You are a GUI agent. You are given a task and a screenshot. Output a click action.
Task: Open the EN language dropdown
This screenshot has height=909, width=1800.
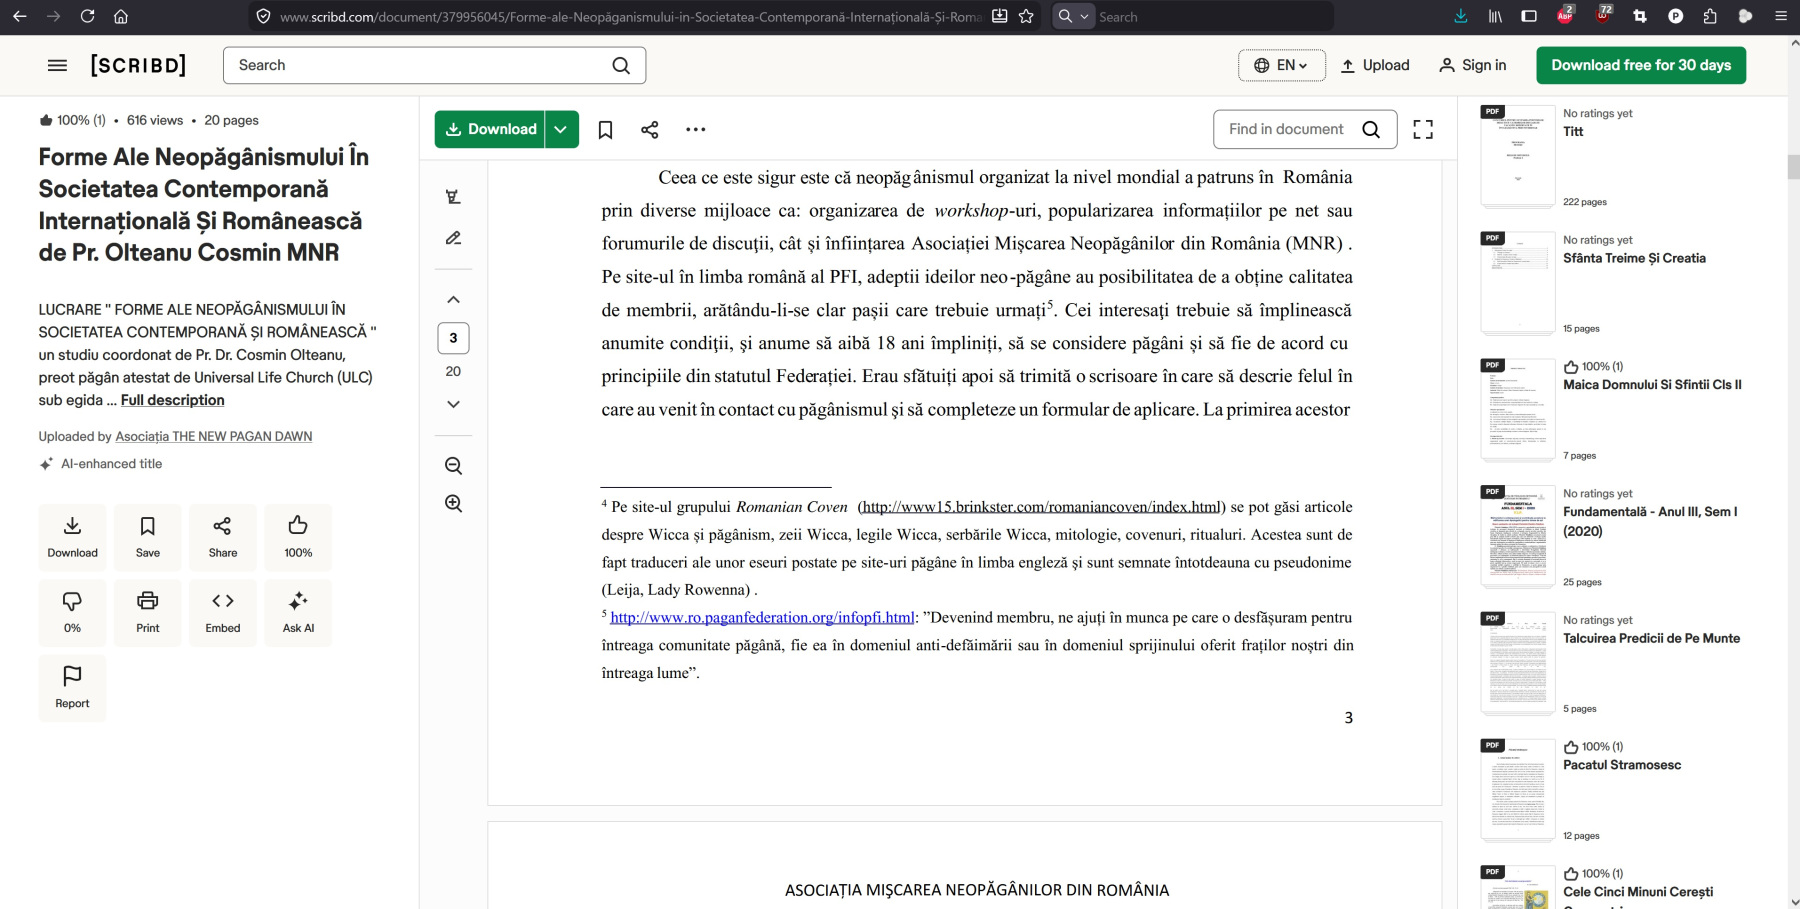1281,65
